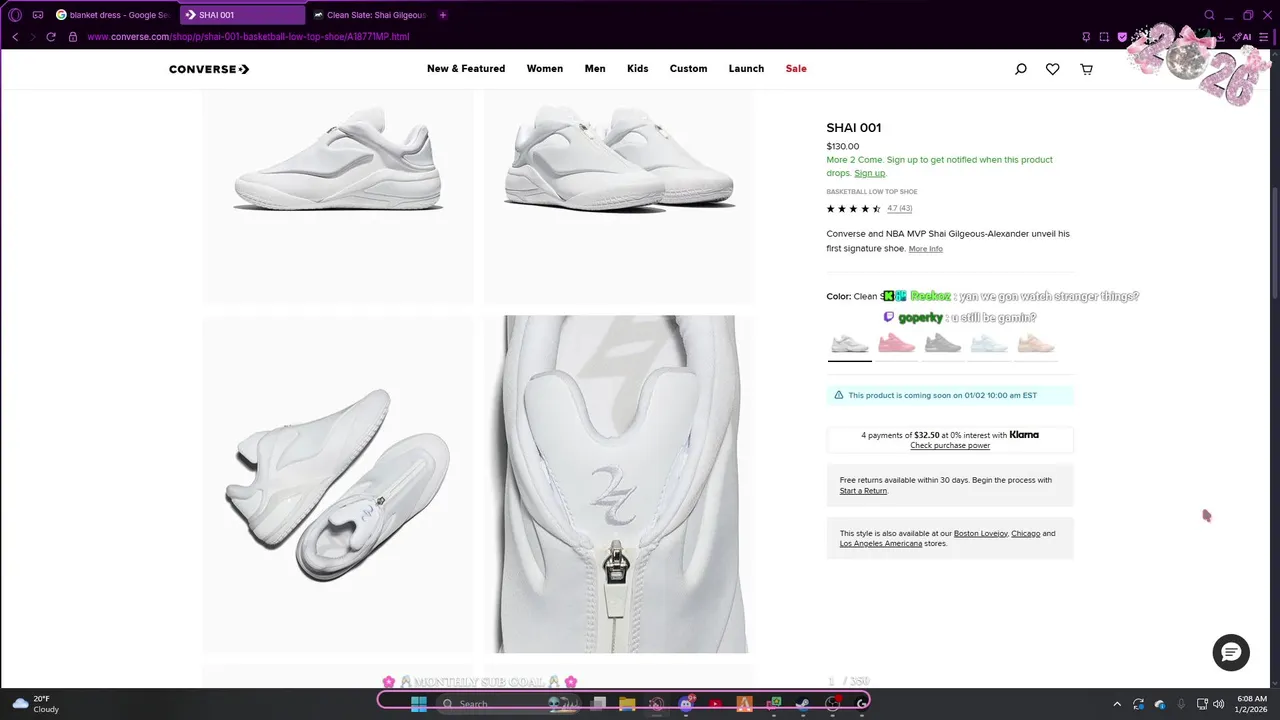
Task: Click the Sign up notification link
Action: point(869,173)
